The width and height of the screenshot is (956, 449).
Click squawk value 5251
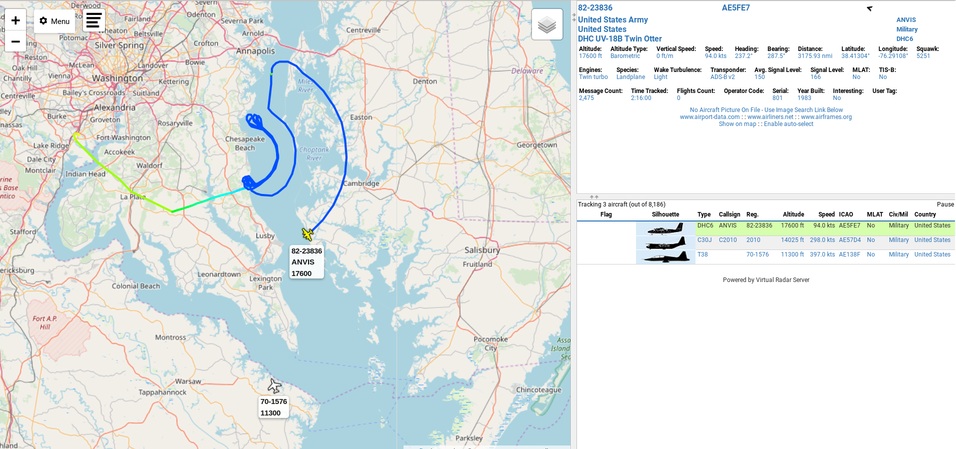tap(924, 56)
